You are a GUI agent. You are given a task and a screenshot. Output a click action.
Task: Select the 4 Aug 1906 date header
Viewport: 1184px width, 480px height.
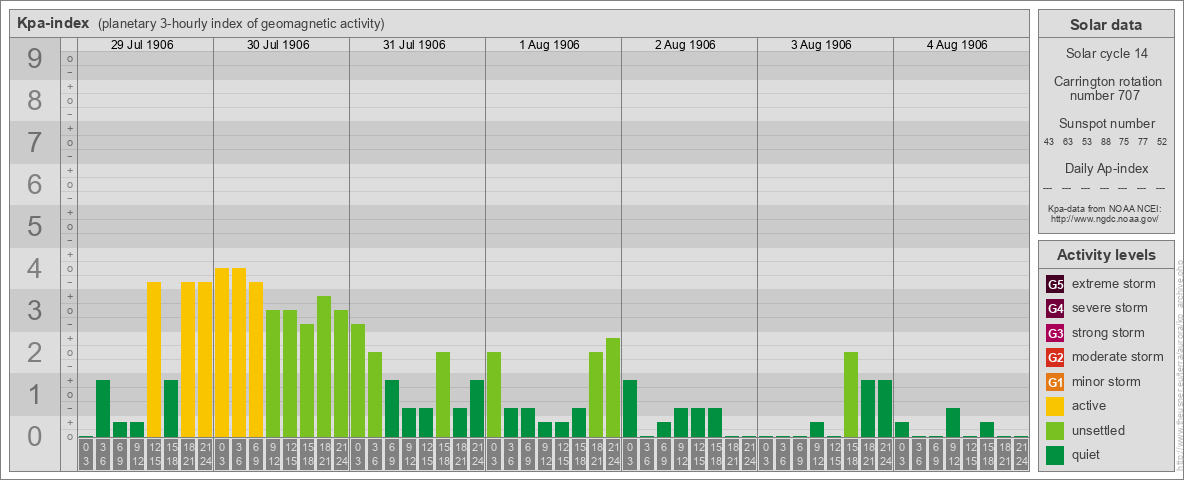(957, 45)
